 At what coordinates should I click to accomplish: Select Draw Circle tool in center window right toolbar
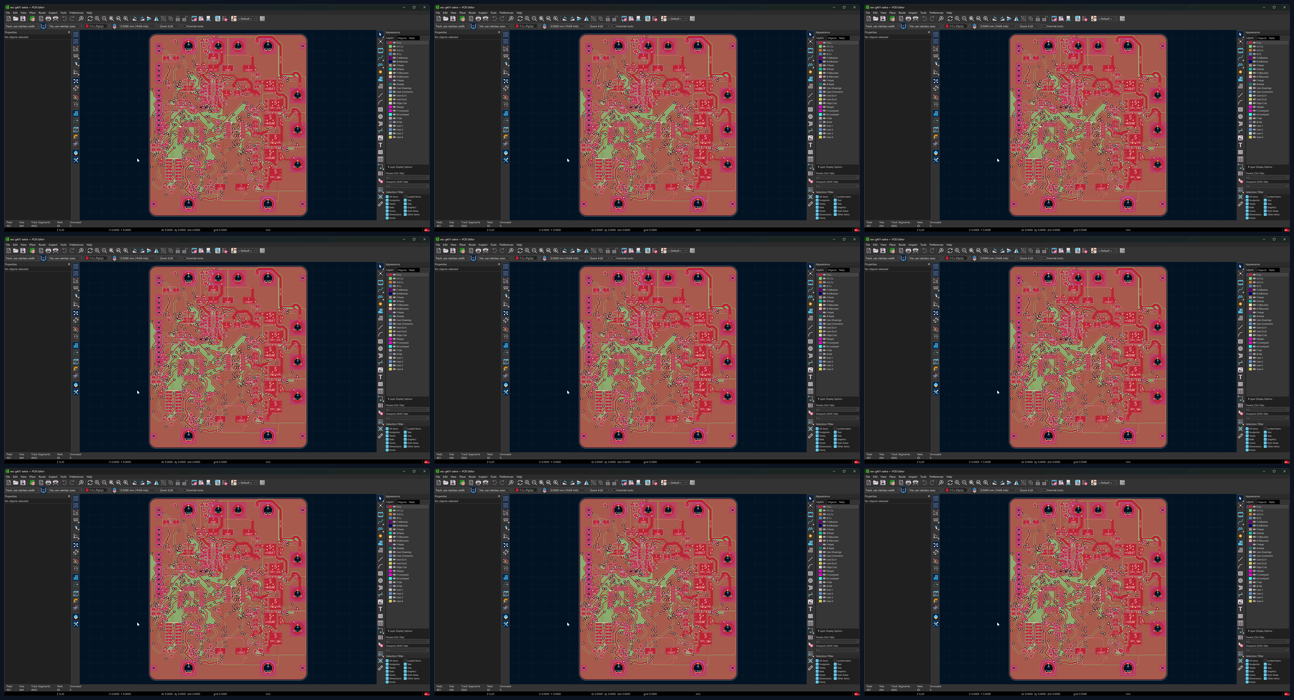click(810, 349)
